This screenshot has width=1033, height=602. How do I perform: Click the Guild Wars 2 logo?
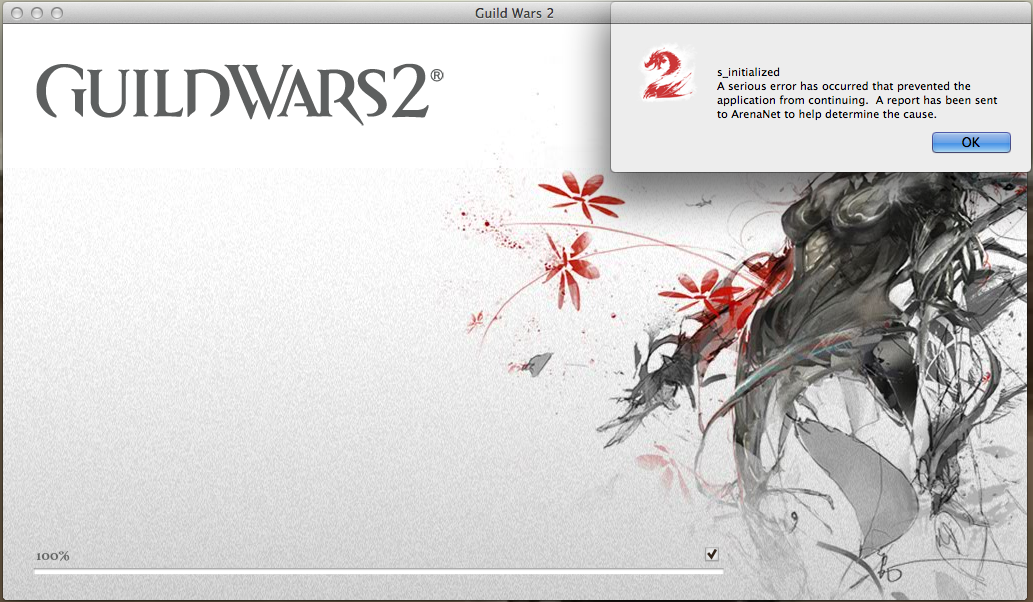pyautogui.click(x=240, y=92)
